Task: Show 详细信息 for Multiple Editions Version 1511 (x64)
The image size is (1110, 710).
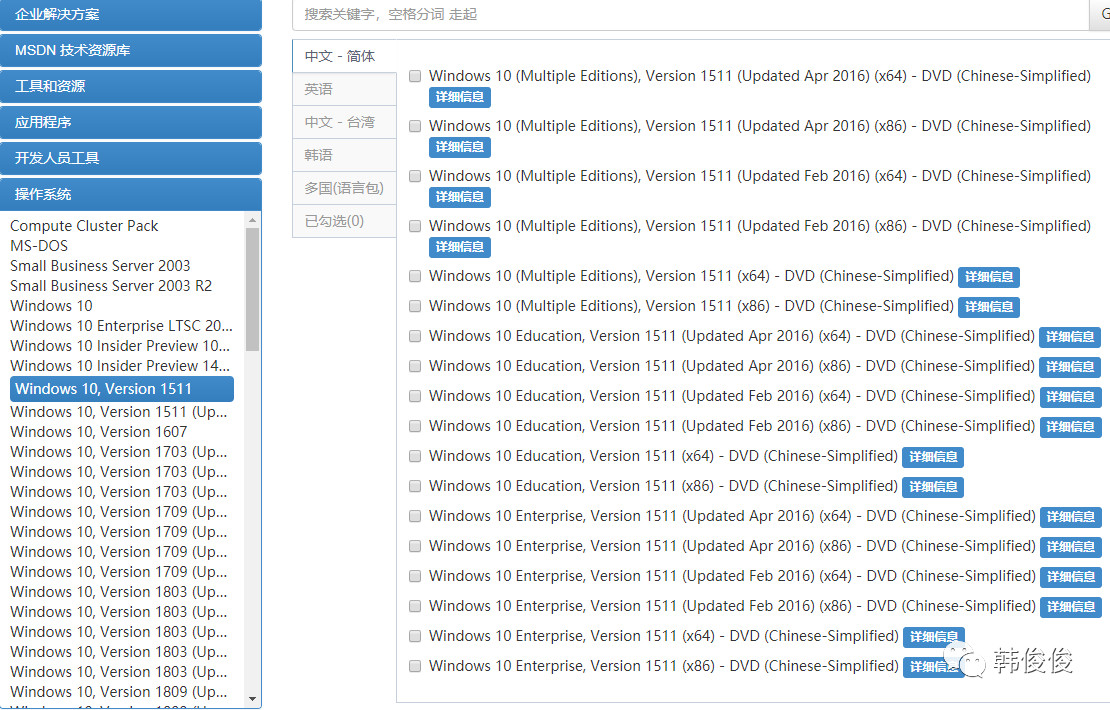Action: (x=988, y=277)
